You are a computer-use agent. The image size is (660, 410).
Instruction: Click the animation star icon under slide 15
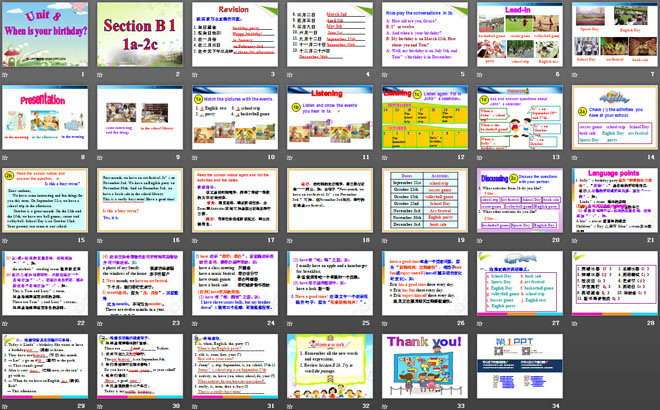coord(5,240)
